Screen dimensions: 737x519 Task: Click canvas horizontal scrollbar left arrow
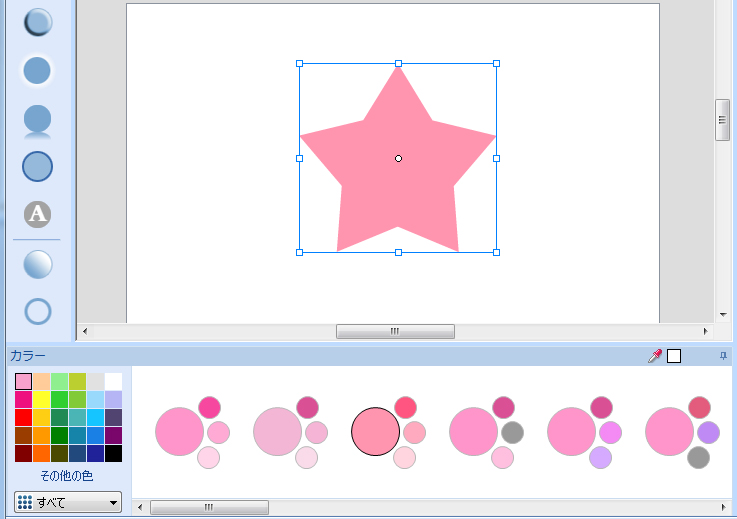point(85,331)
